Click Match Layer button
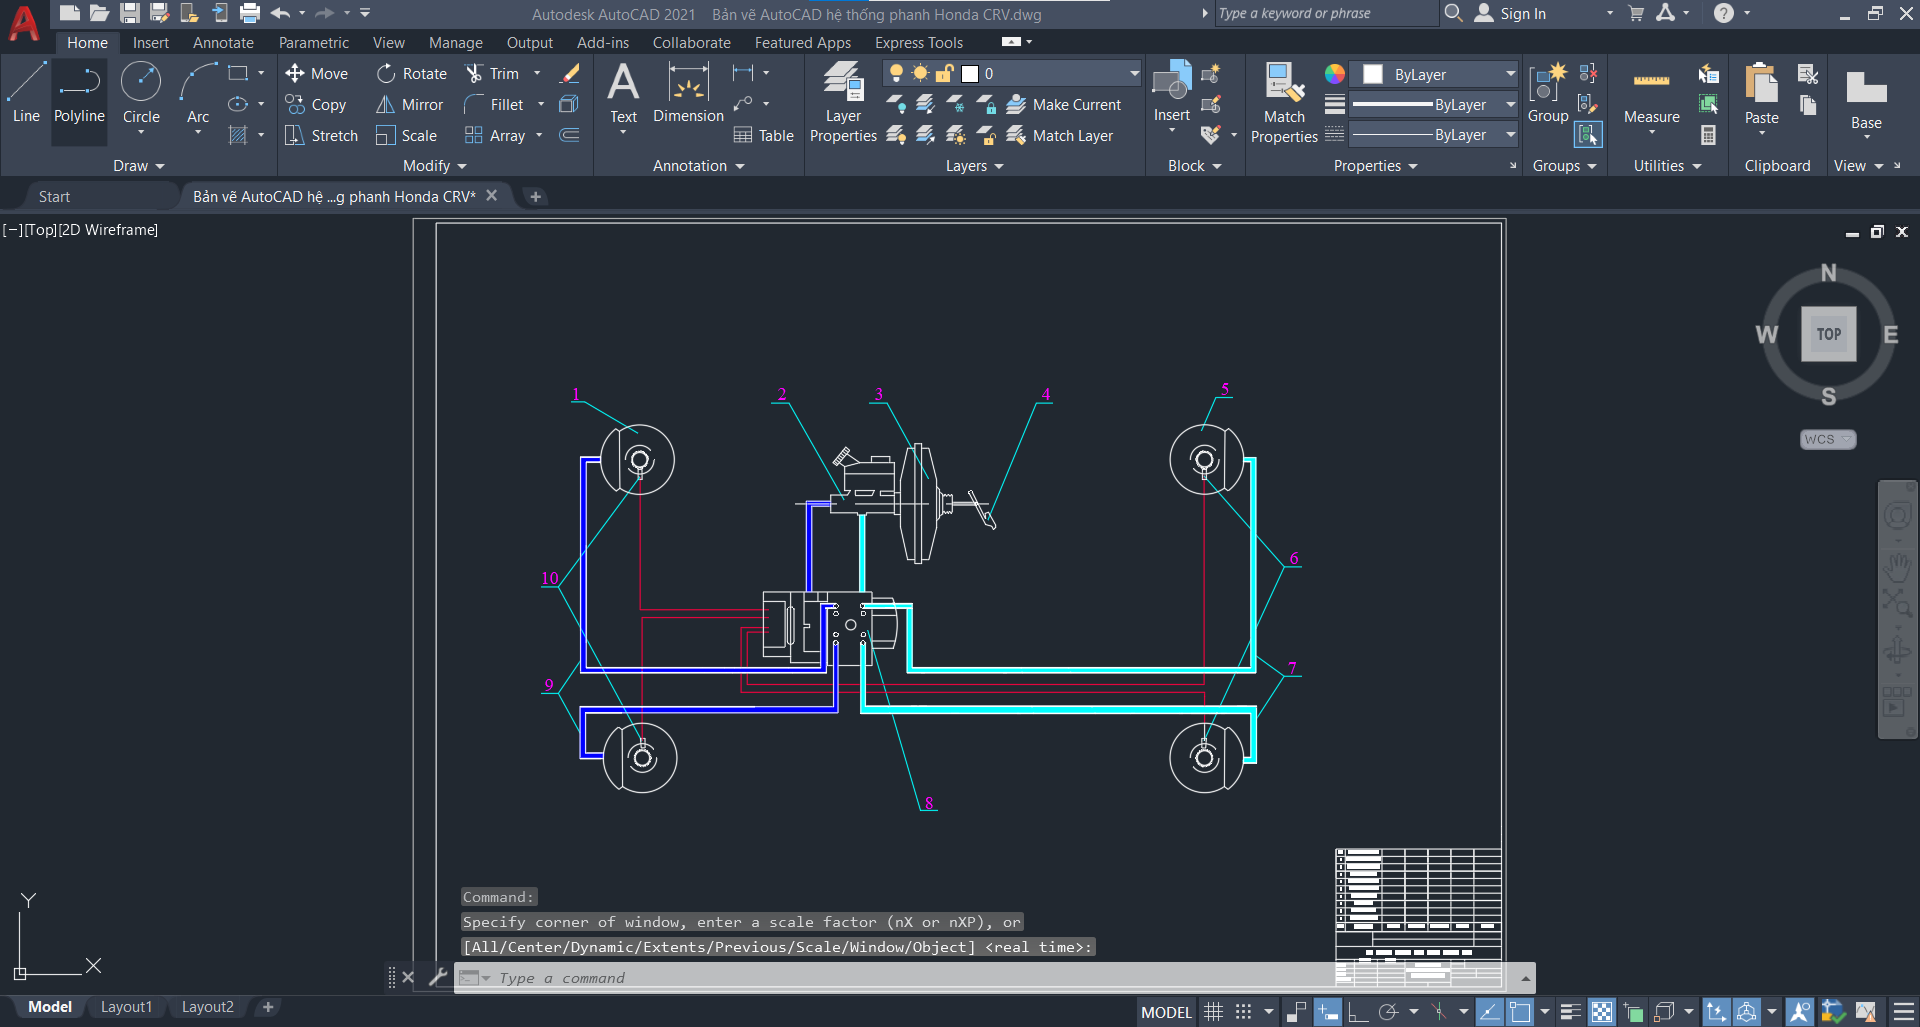 (1060, 136)
